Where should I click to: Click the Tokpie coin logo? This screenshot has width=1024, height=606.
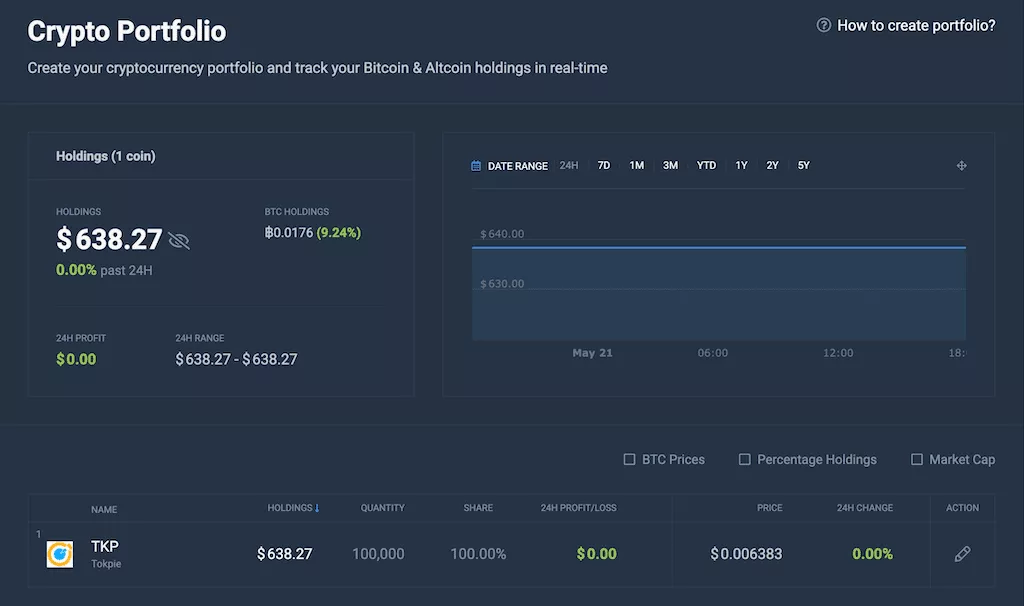59,554
